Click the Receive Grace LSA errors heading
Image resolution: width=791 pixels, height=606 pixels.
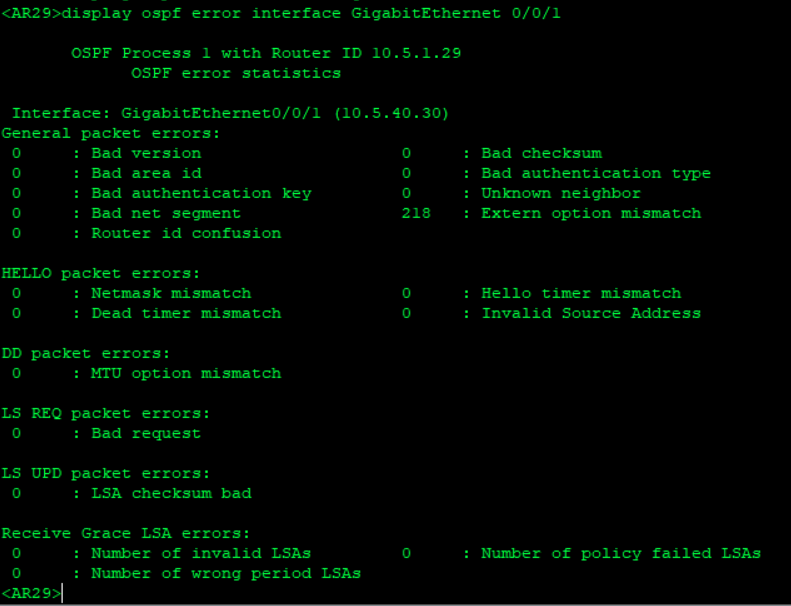tap(126, 533)
